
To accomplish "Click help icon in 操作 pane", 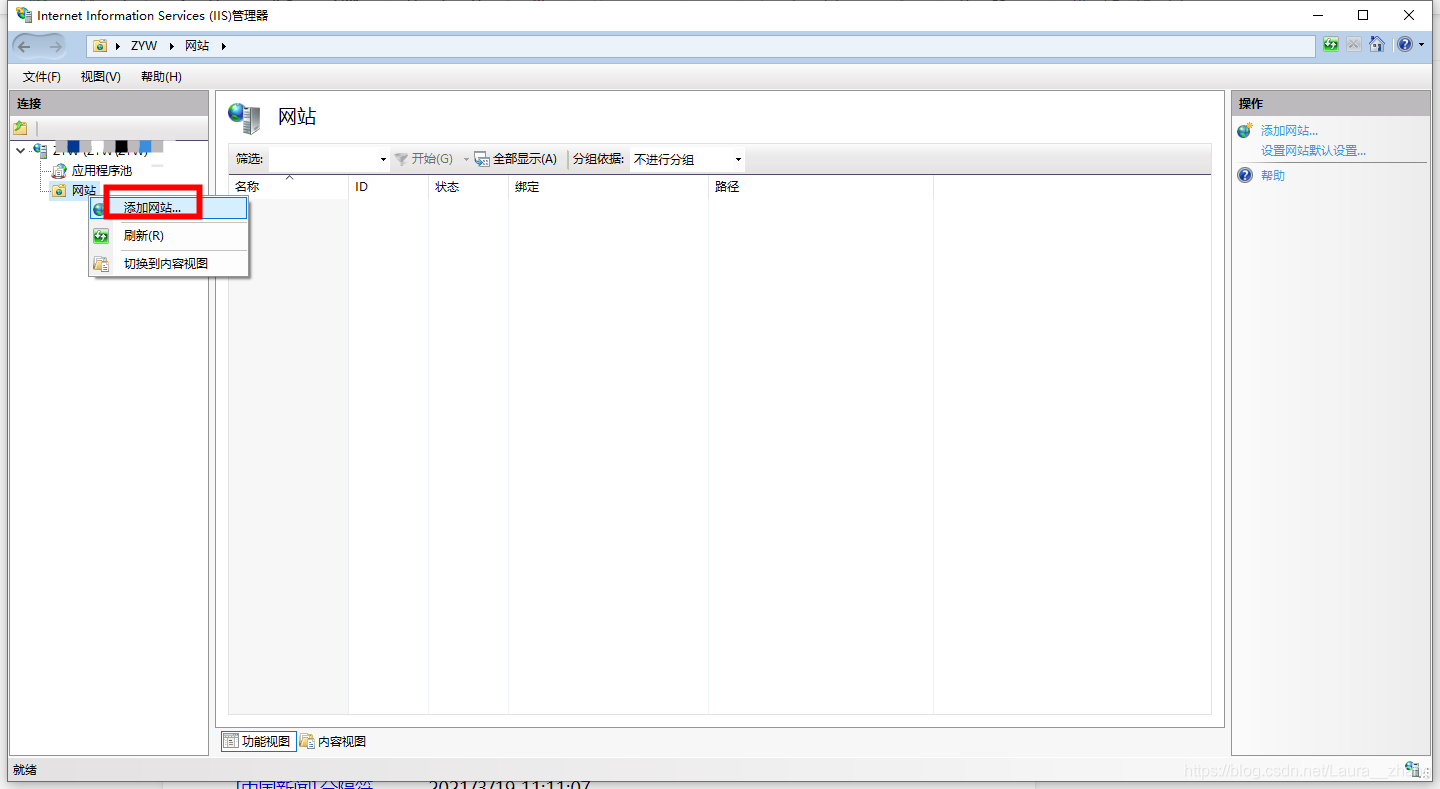I will coord(1245,175).
